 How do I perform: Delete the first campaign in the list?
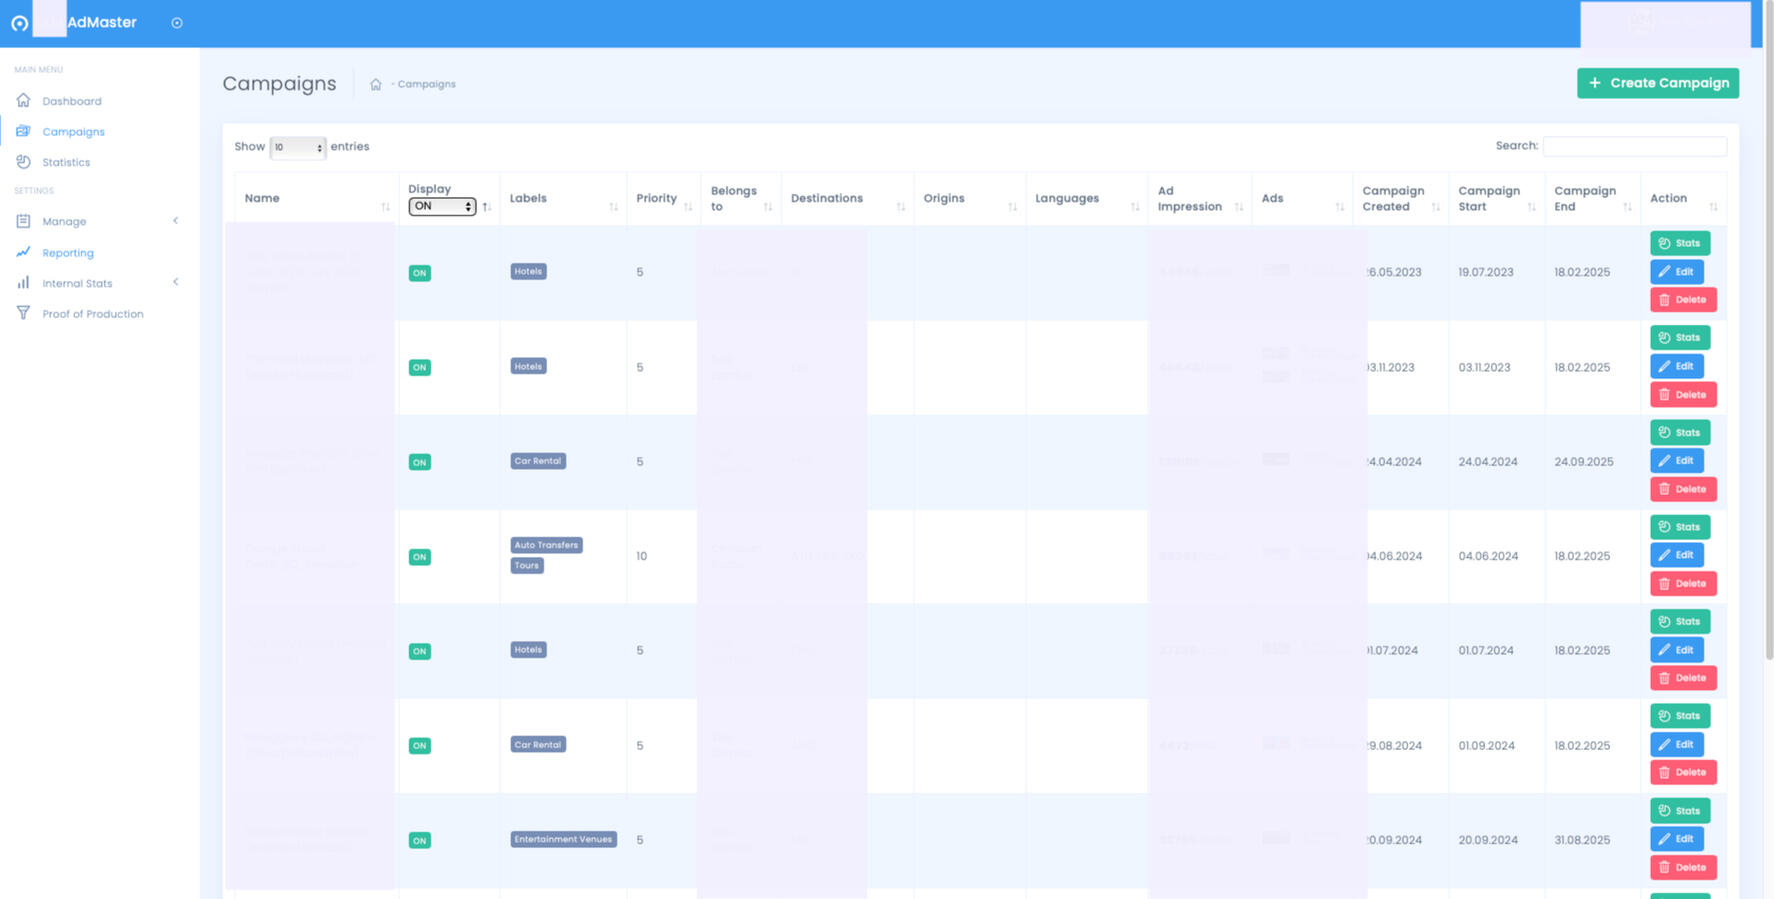click(1683, 300)
